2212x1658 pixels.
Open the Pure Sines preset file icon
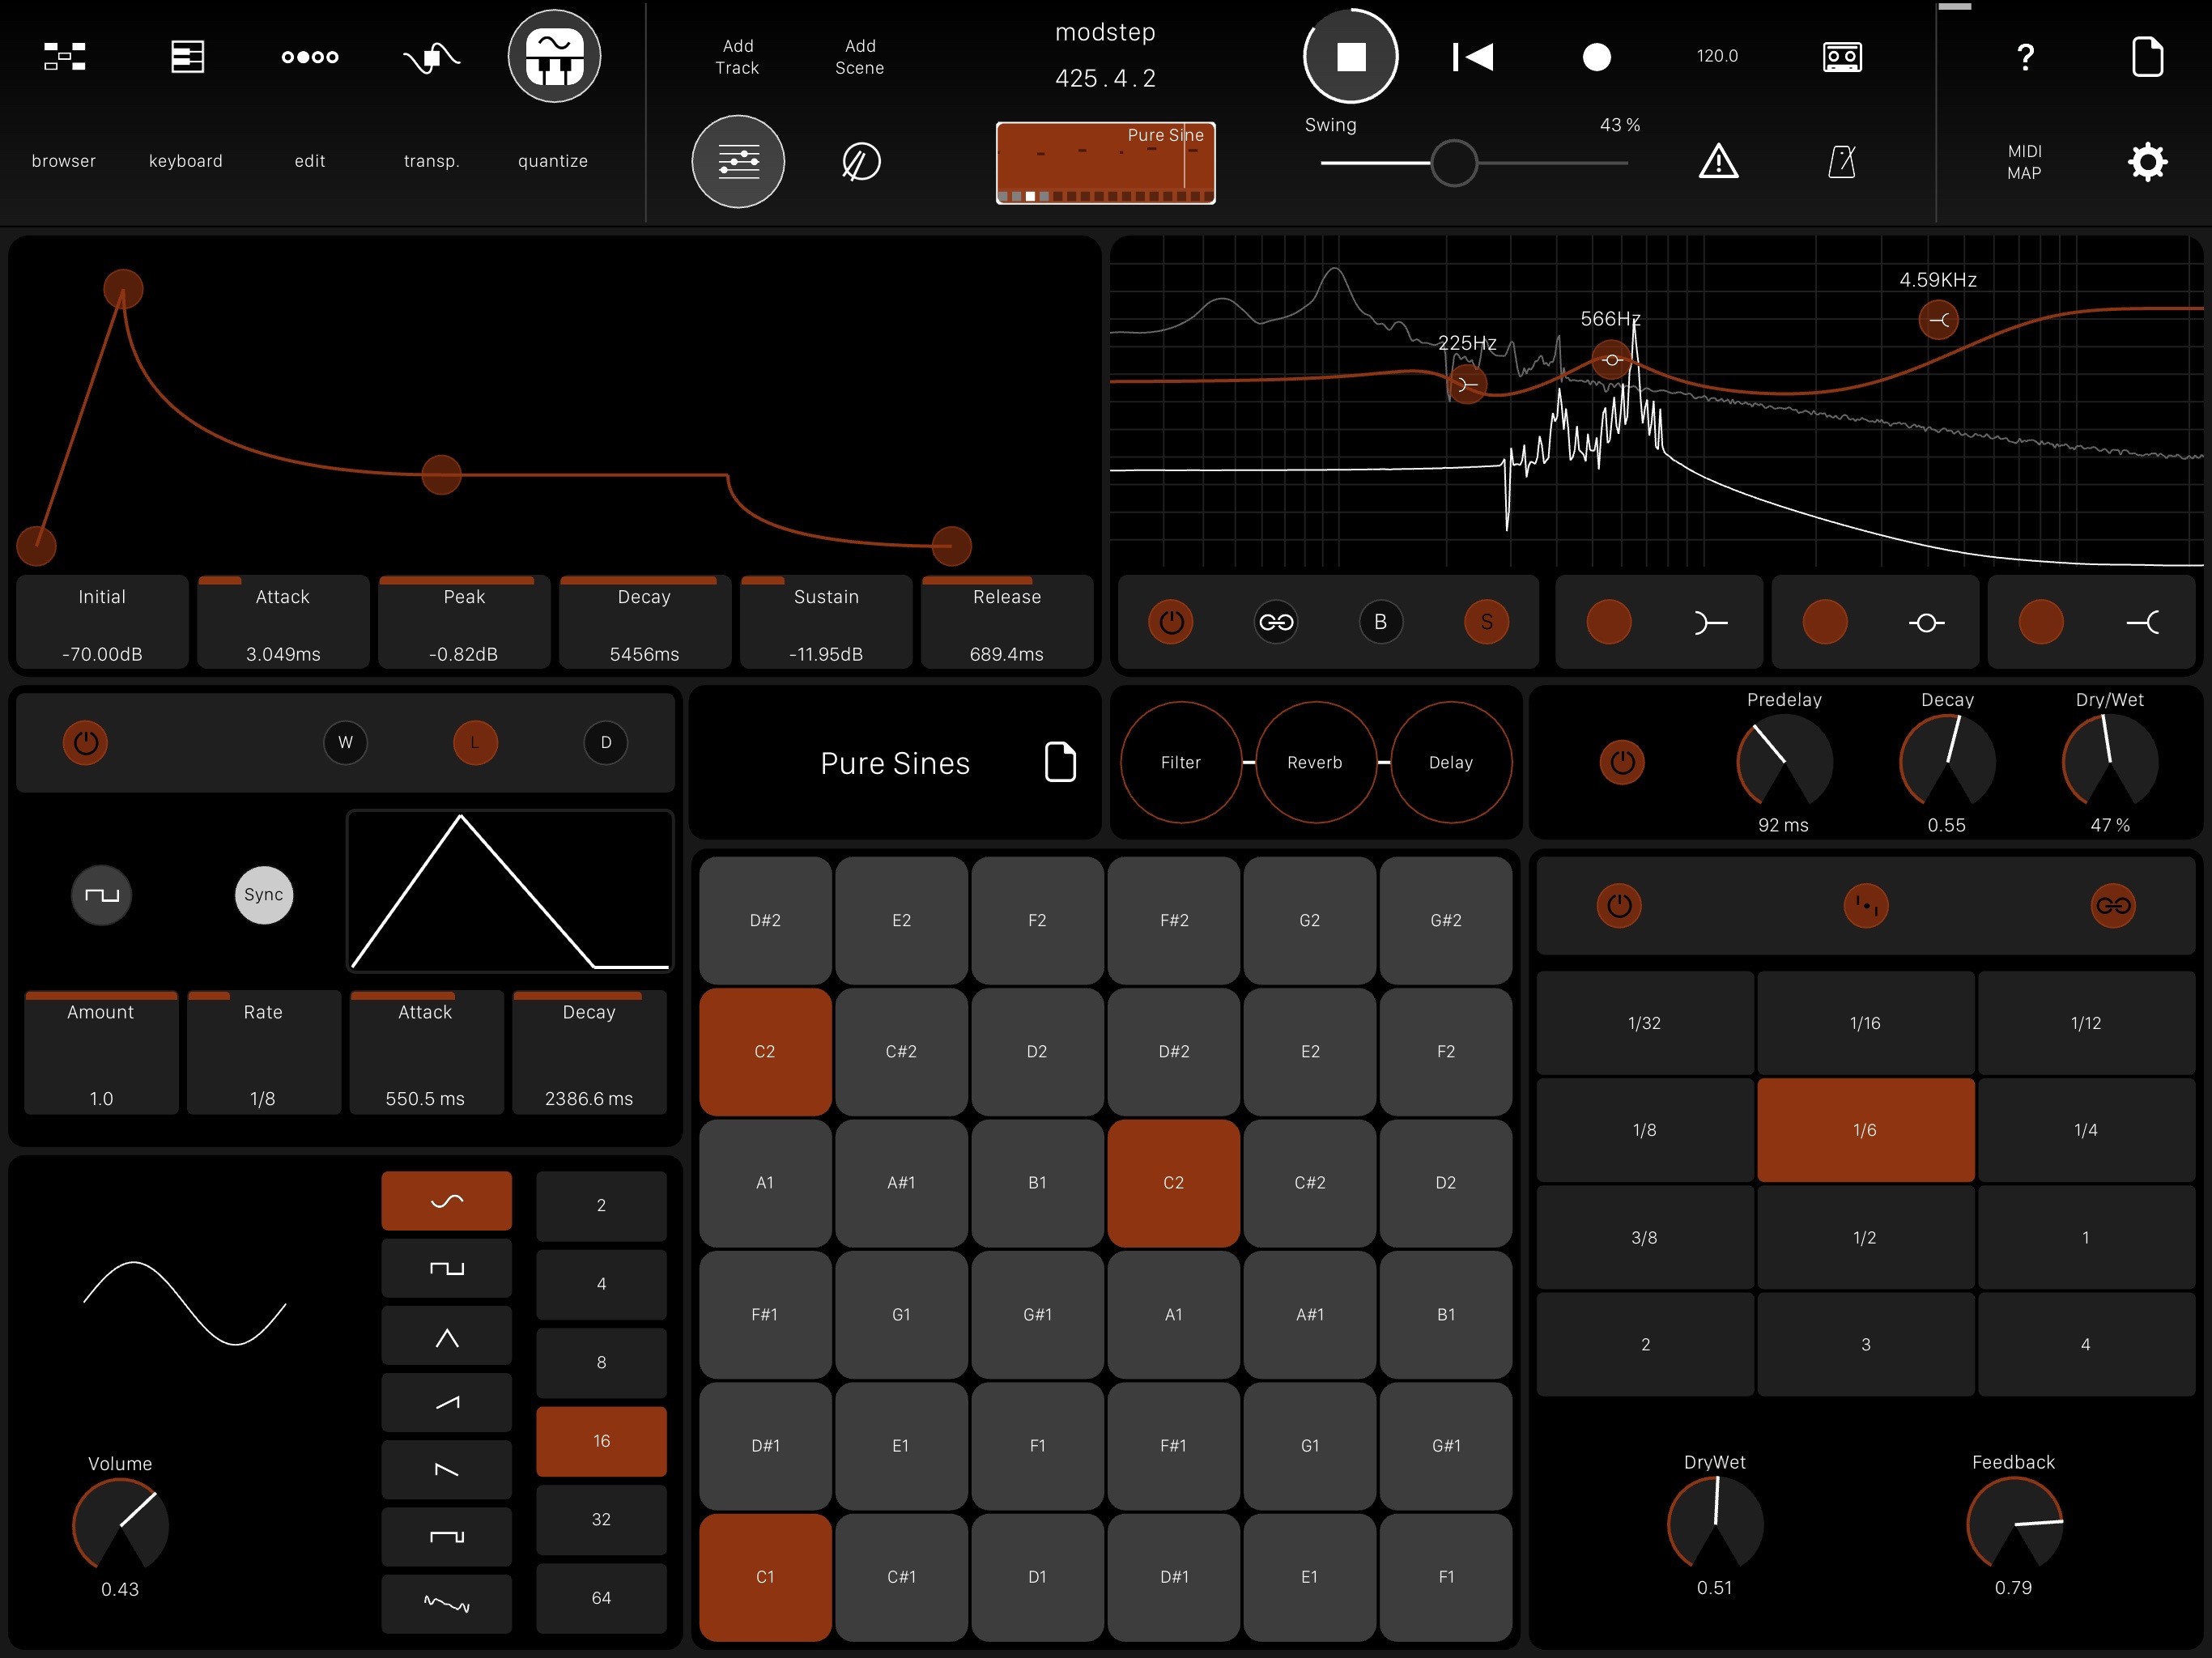coord(1060,762)
